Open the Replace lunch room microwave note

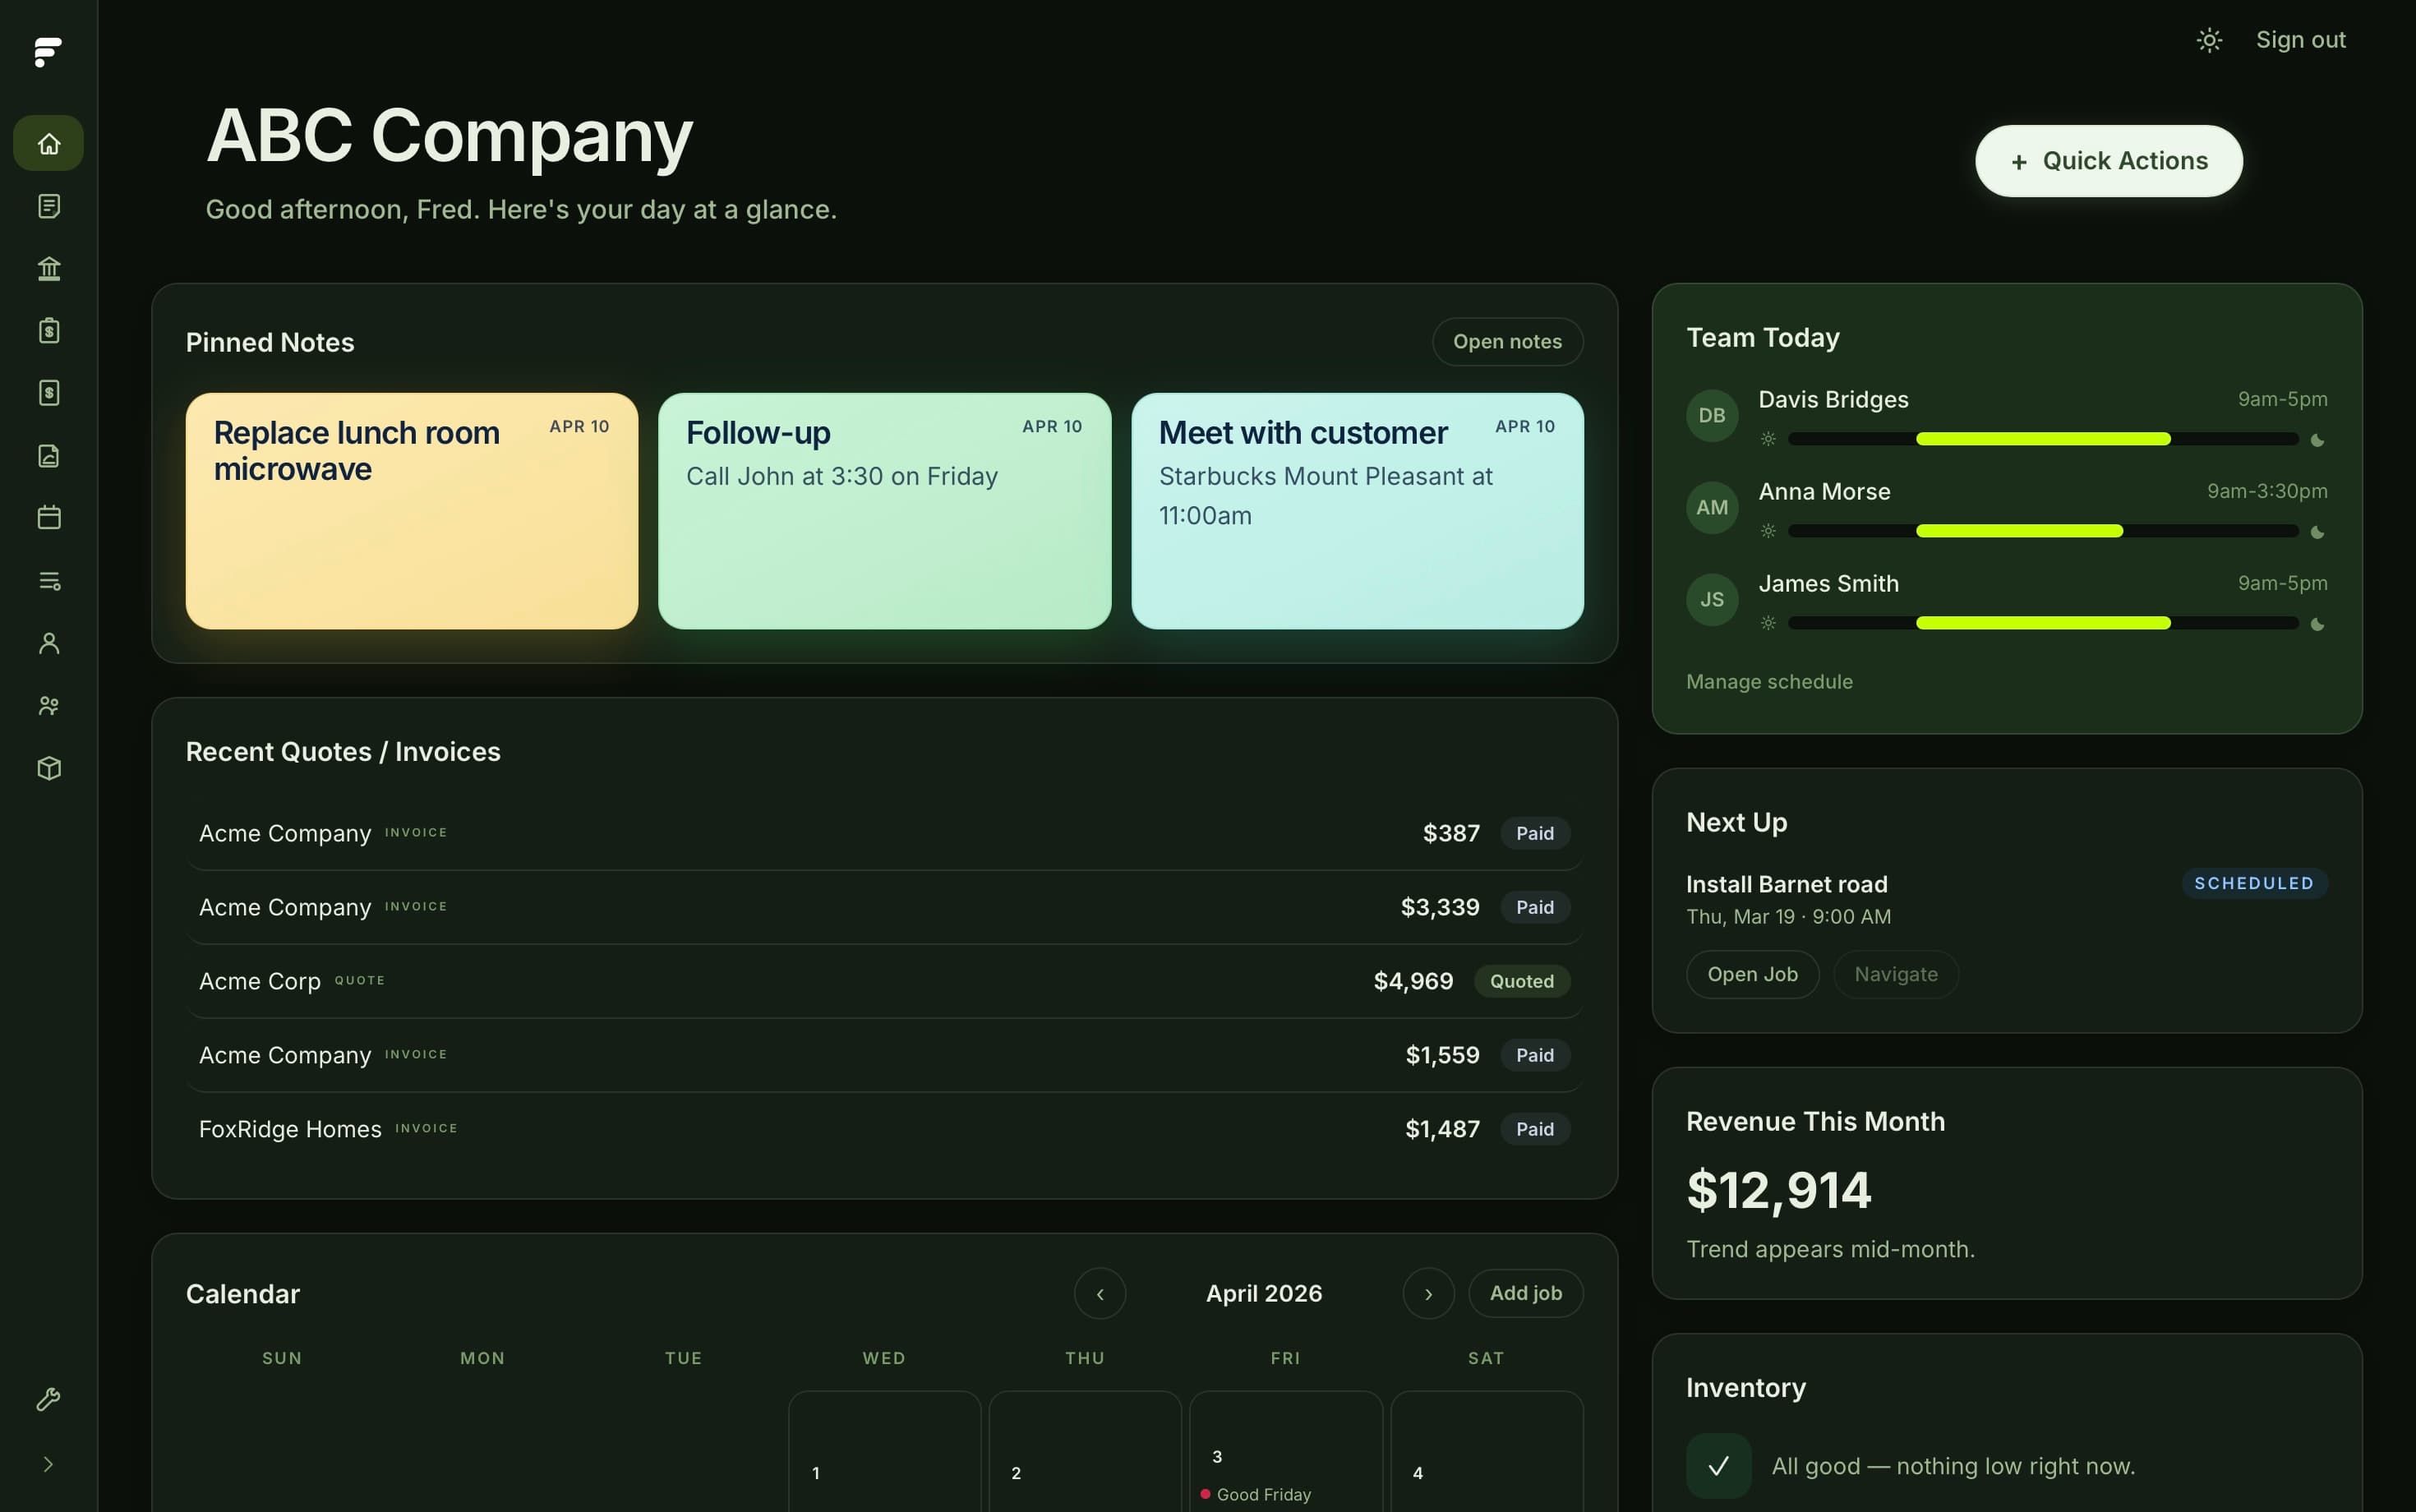pyautogui.click(x=411, y=511)
